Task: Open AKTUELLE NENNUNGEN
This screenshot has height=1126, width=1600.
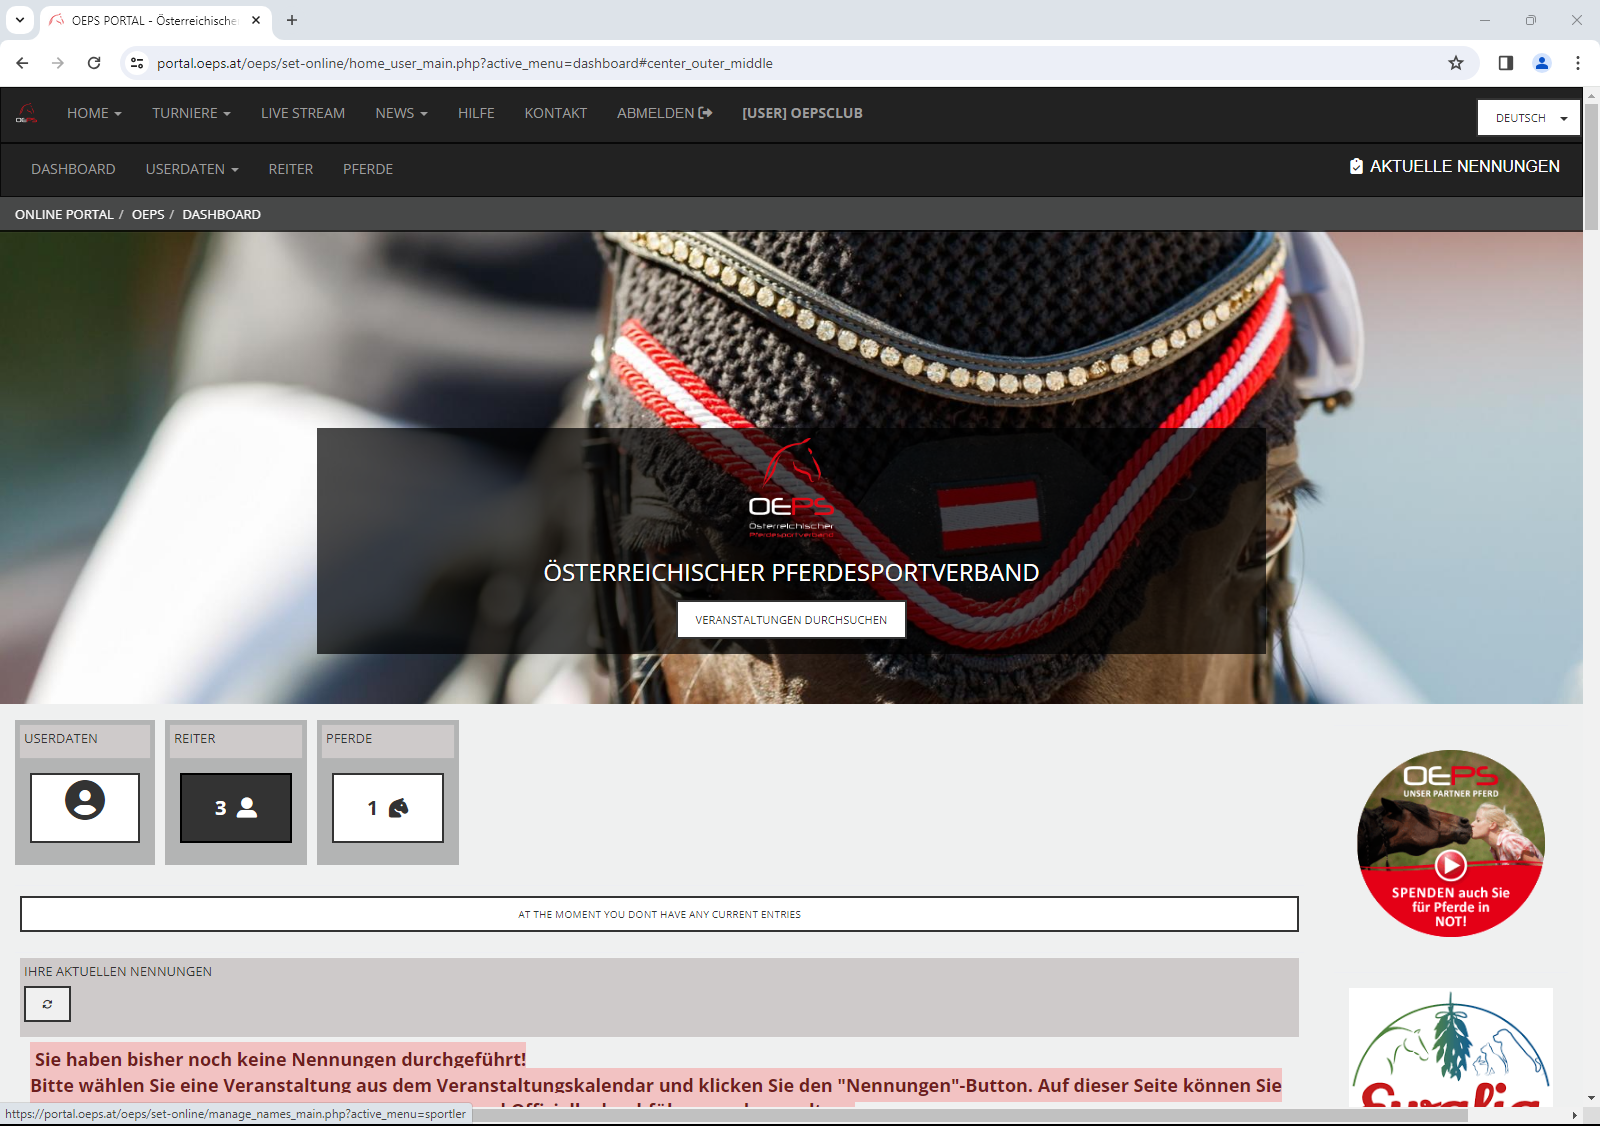Action: tap(1454, 167)
